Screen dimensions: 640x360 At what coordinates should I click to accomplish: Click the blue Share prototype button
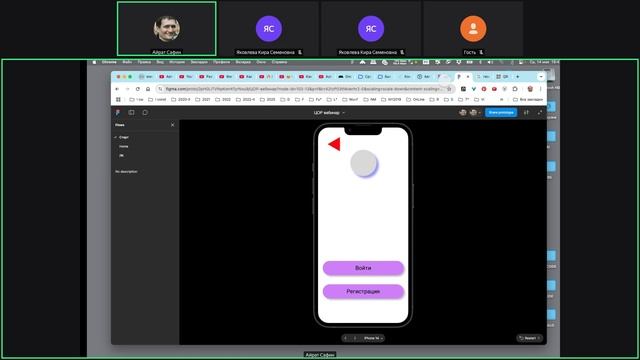[x=501, y=112]
